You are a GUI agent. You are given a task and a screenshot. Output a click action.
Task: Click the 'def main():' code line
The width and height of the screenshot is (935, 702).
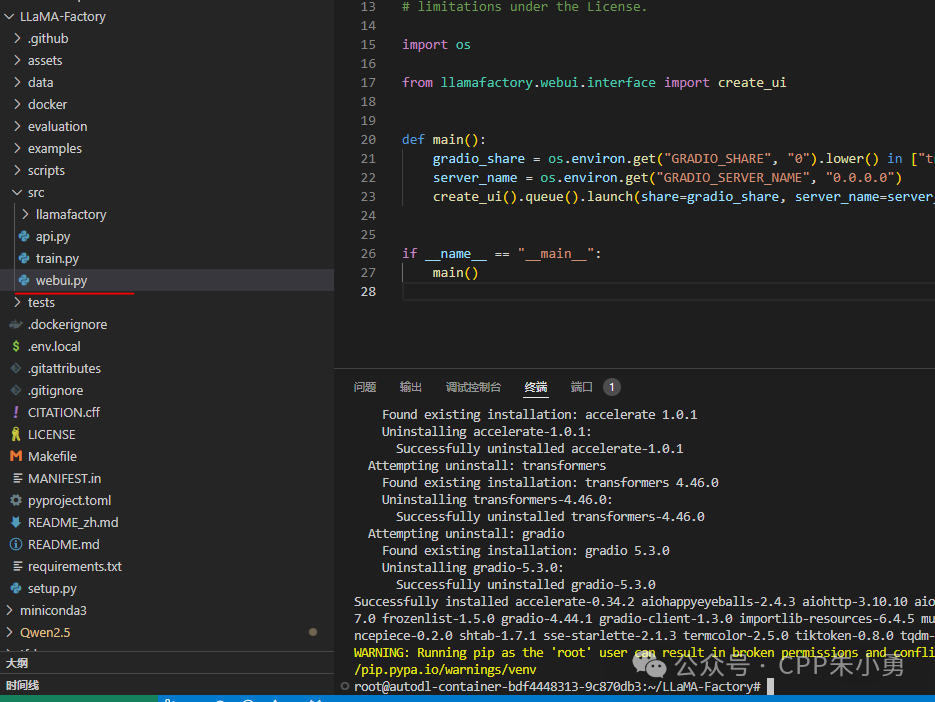click(x=444, y=140)
